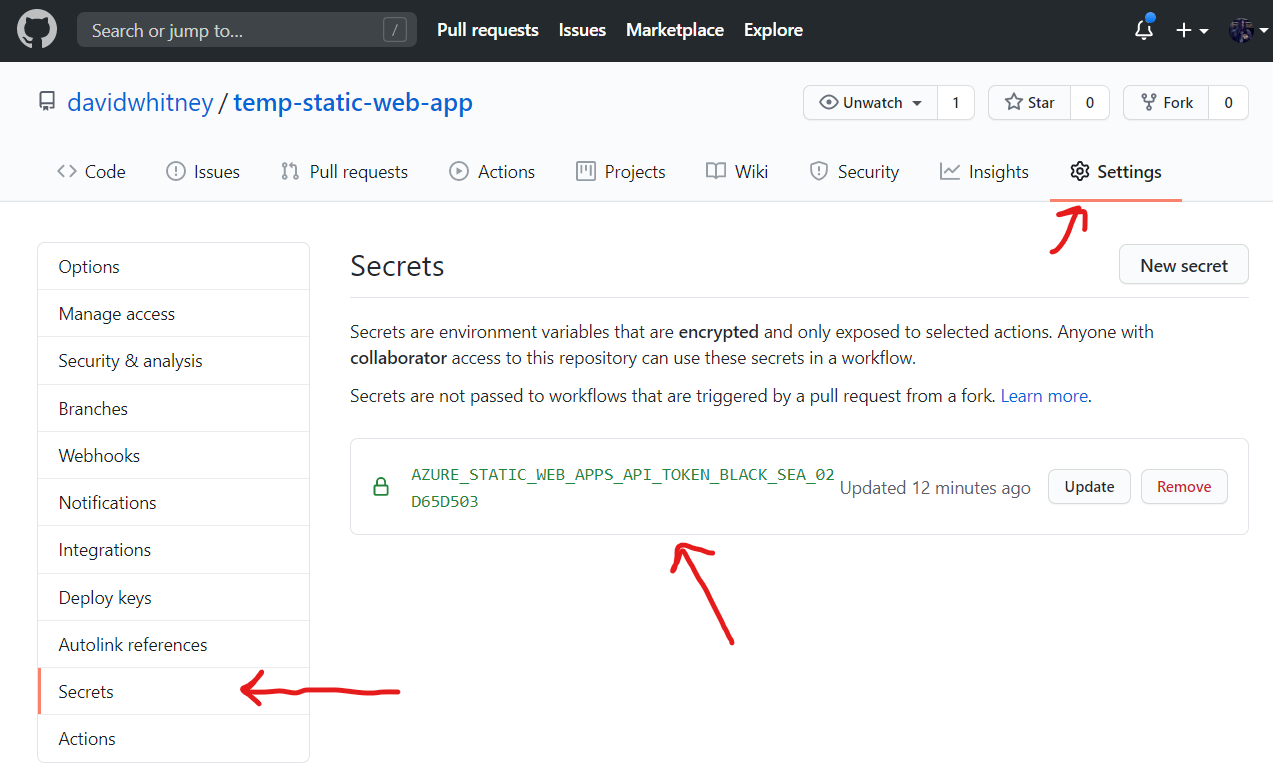The image size is (1273, 773).
Task: Switch to the Wiki tab
Action: click(x=737, y=172)
